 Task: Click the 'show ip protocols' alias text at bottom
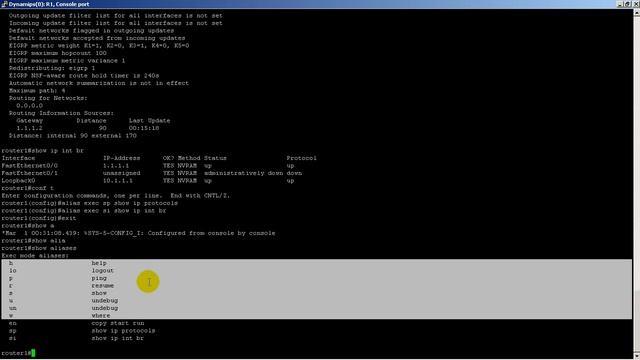123,331
